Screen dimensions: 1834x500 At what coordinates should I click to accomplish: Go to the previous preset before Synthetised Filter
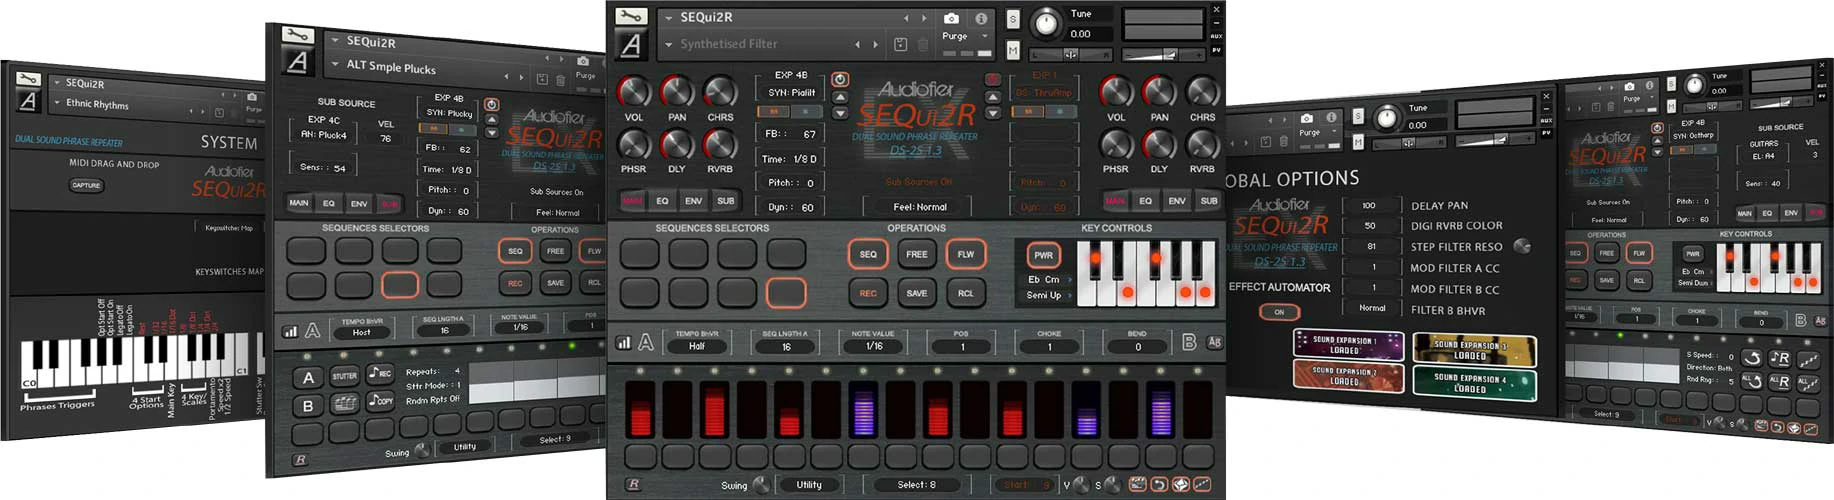[857, 44]
